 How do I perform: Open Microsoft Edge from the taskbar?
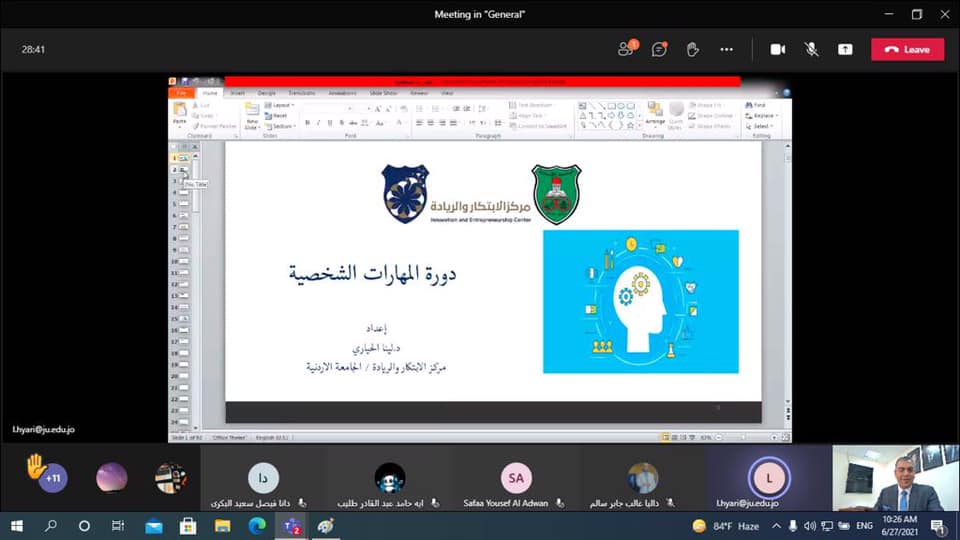click(x=257, y=526)
